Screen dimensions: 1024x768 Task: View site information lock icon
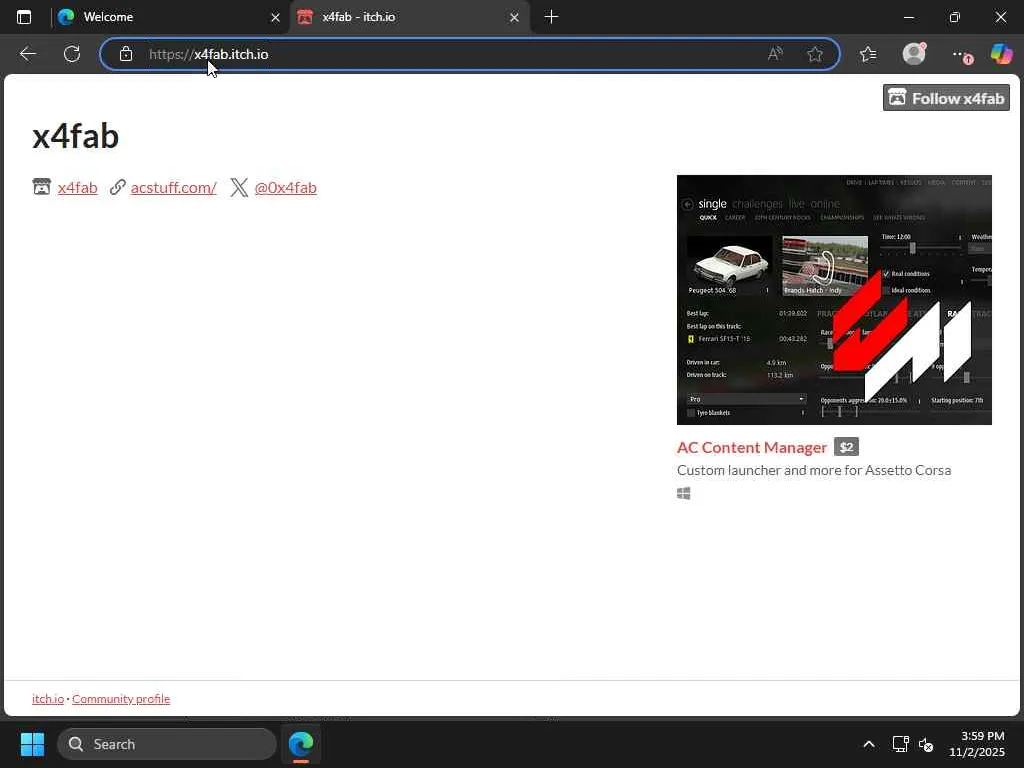126,54
